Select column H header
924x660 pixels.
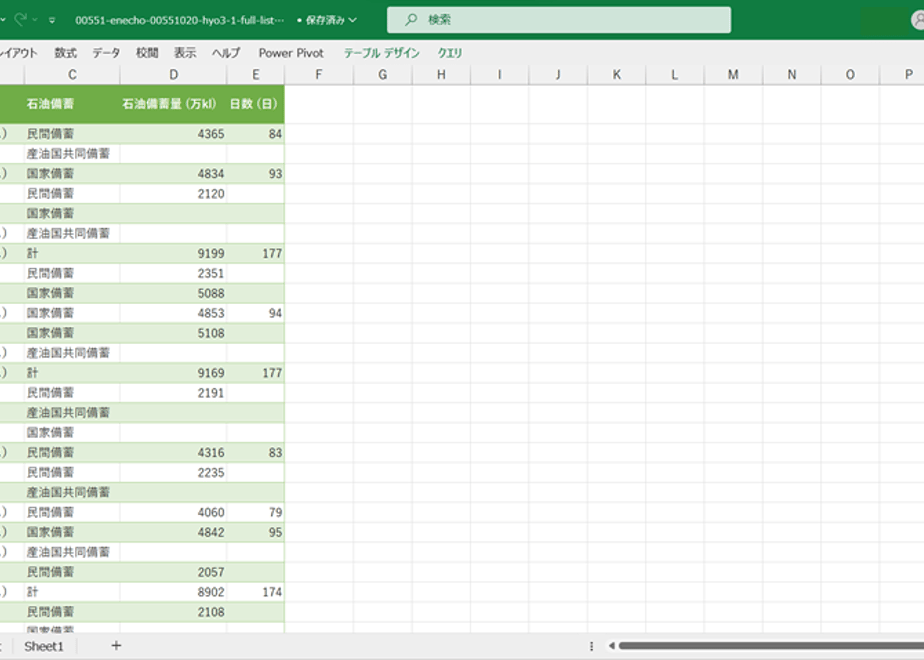441,75
